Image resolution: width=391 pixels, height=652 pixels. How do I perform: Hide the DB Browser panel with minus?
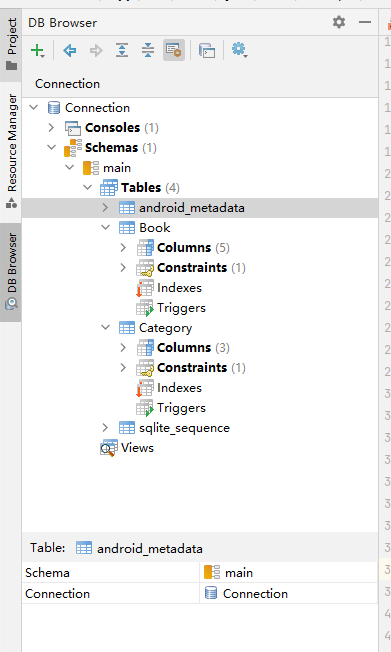click(x=365, y=22)
